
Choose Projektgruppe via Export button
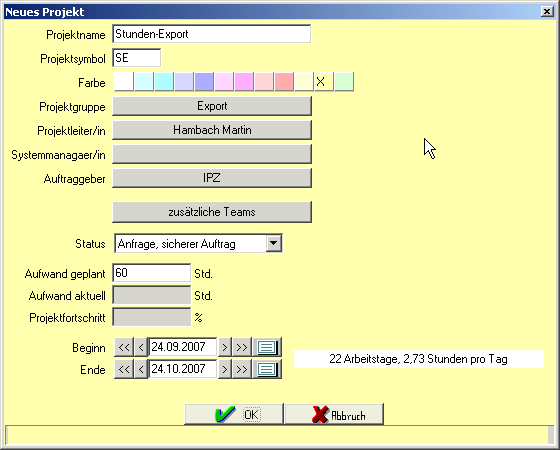pyautogui.click(x=212, y=106)
